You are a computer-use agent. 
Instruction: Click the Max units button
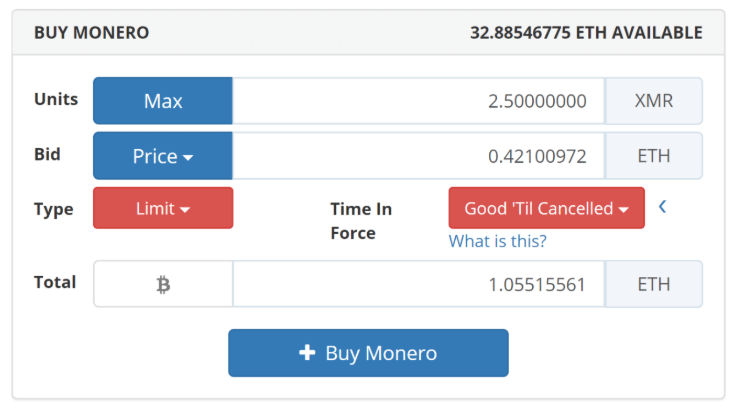pyautogui.click(x=163, y=101)
